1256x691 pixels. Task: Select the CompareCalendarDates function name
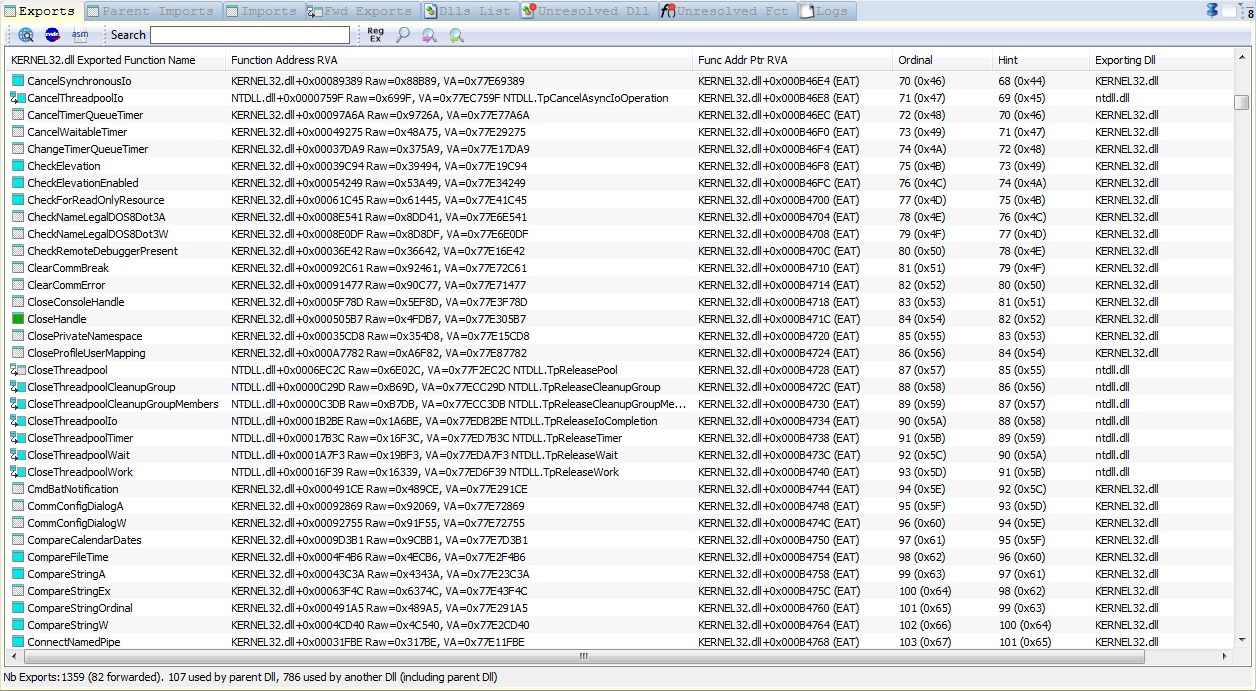(x=84, y=540)
